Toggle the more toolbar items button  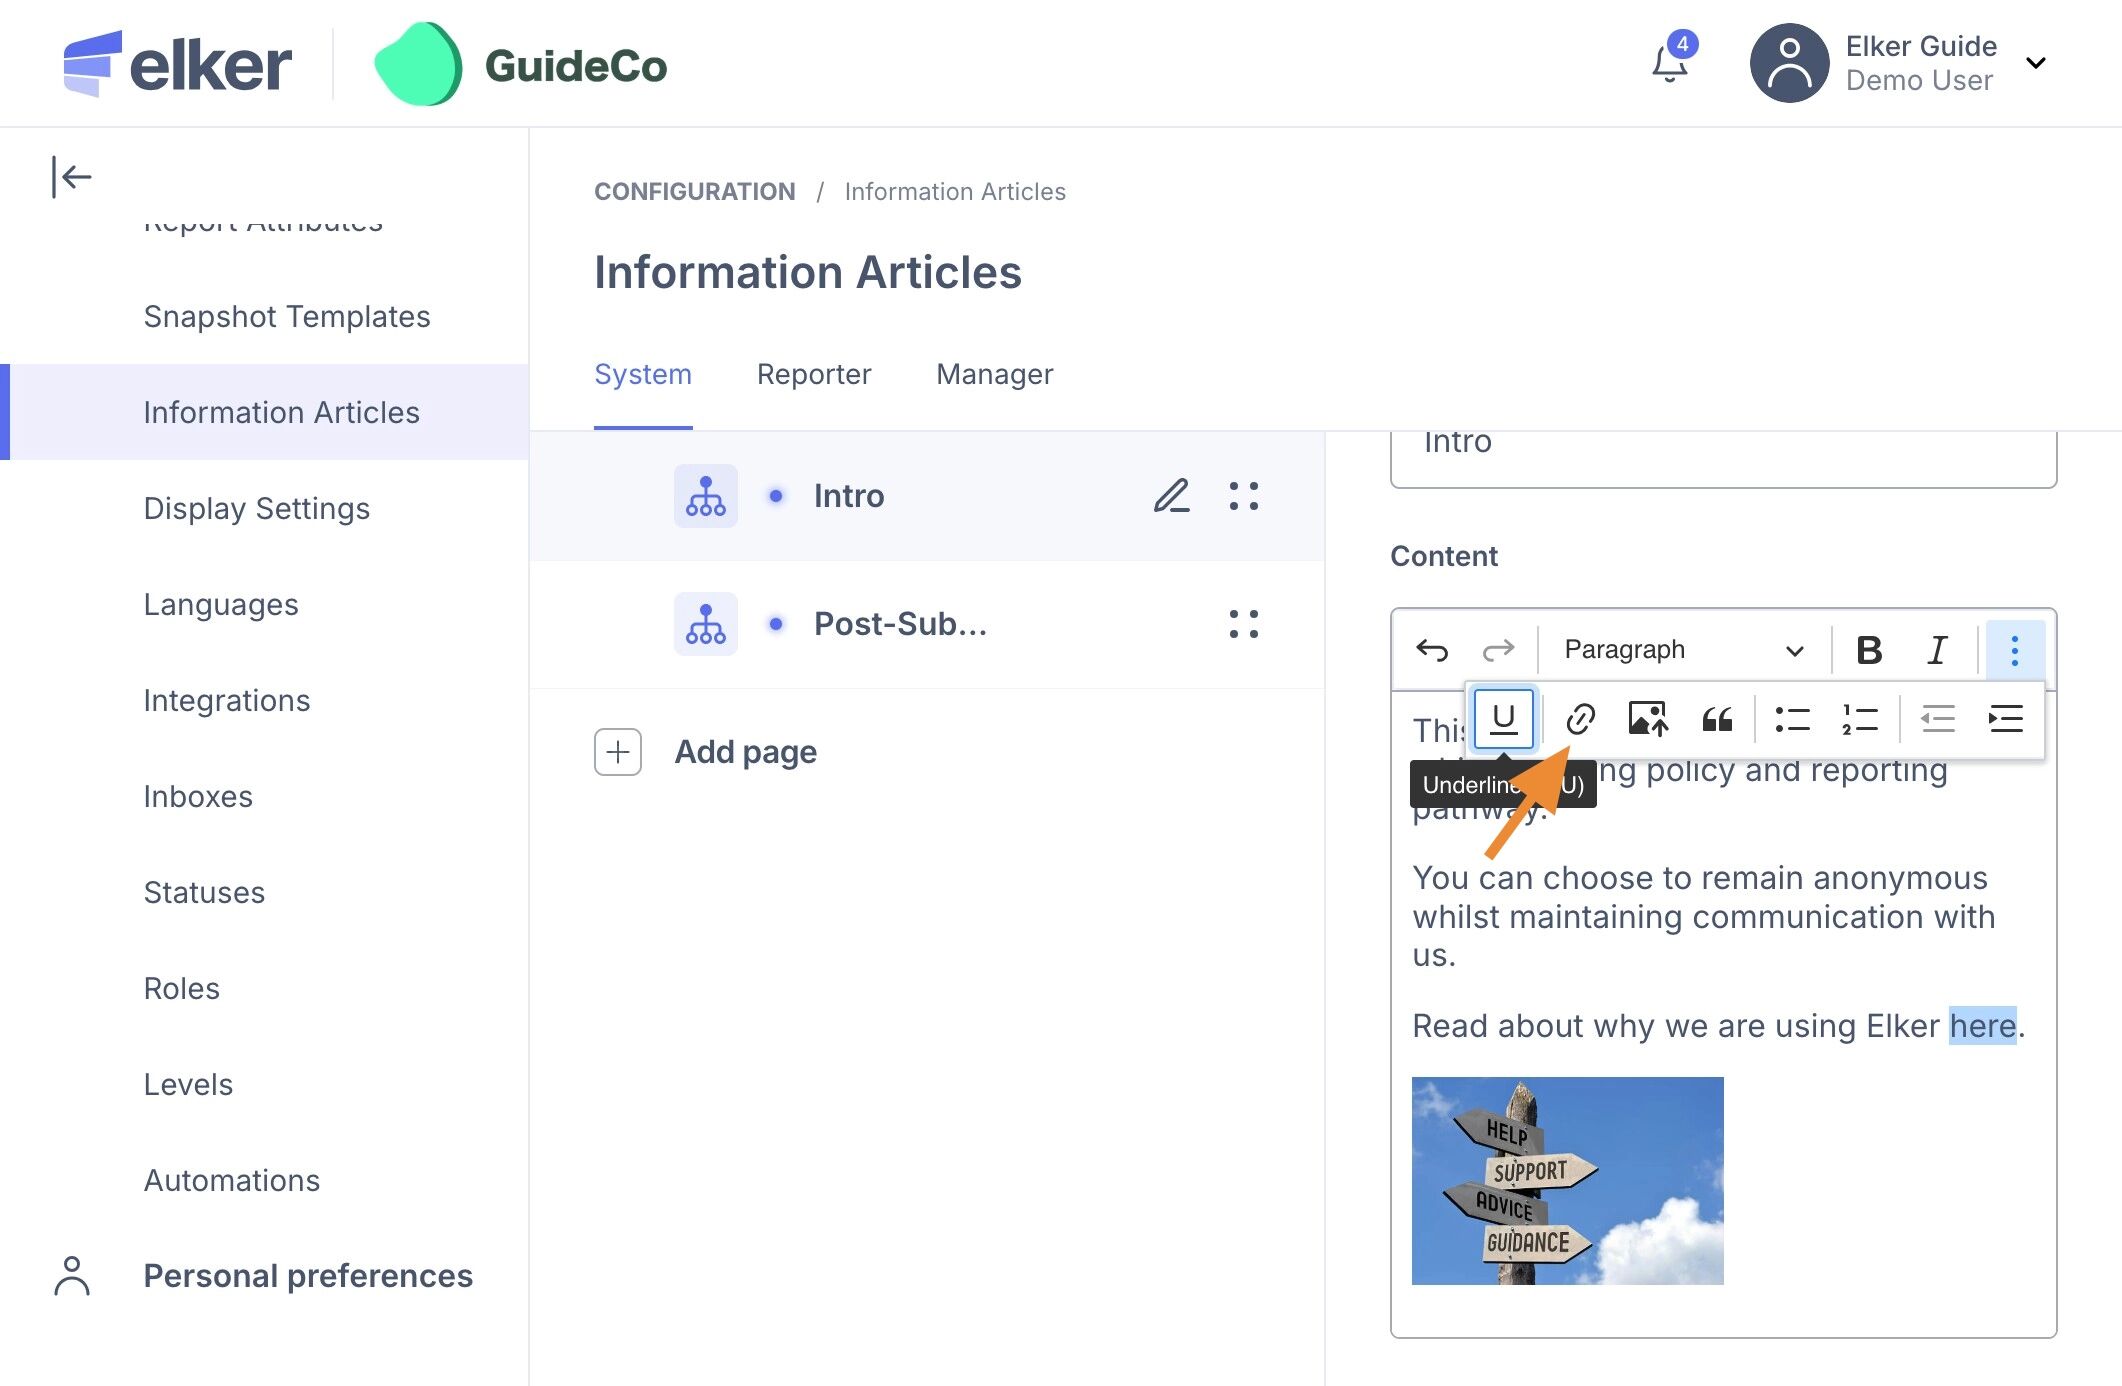pos(2014,650)
